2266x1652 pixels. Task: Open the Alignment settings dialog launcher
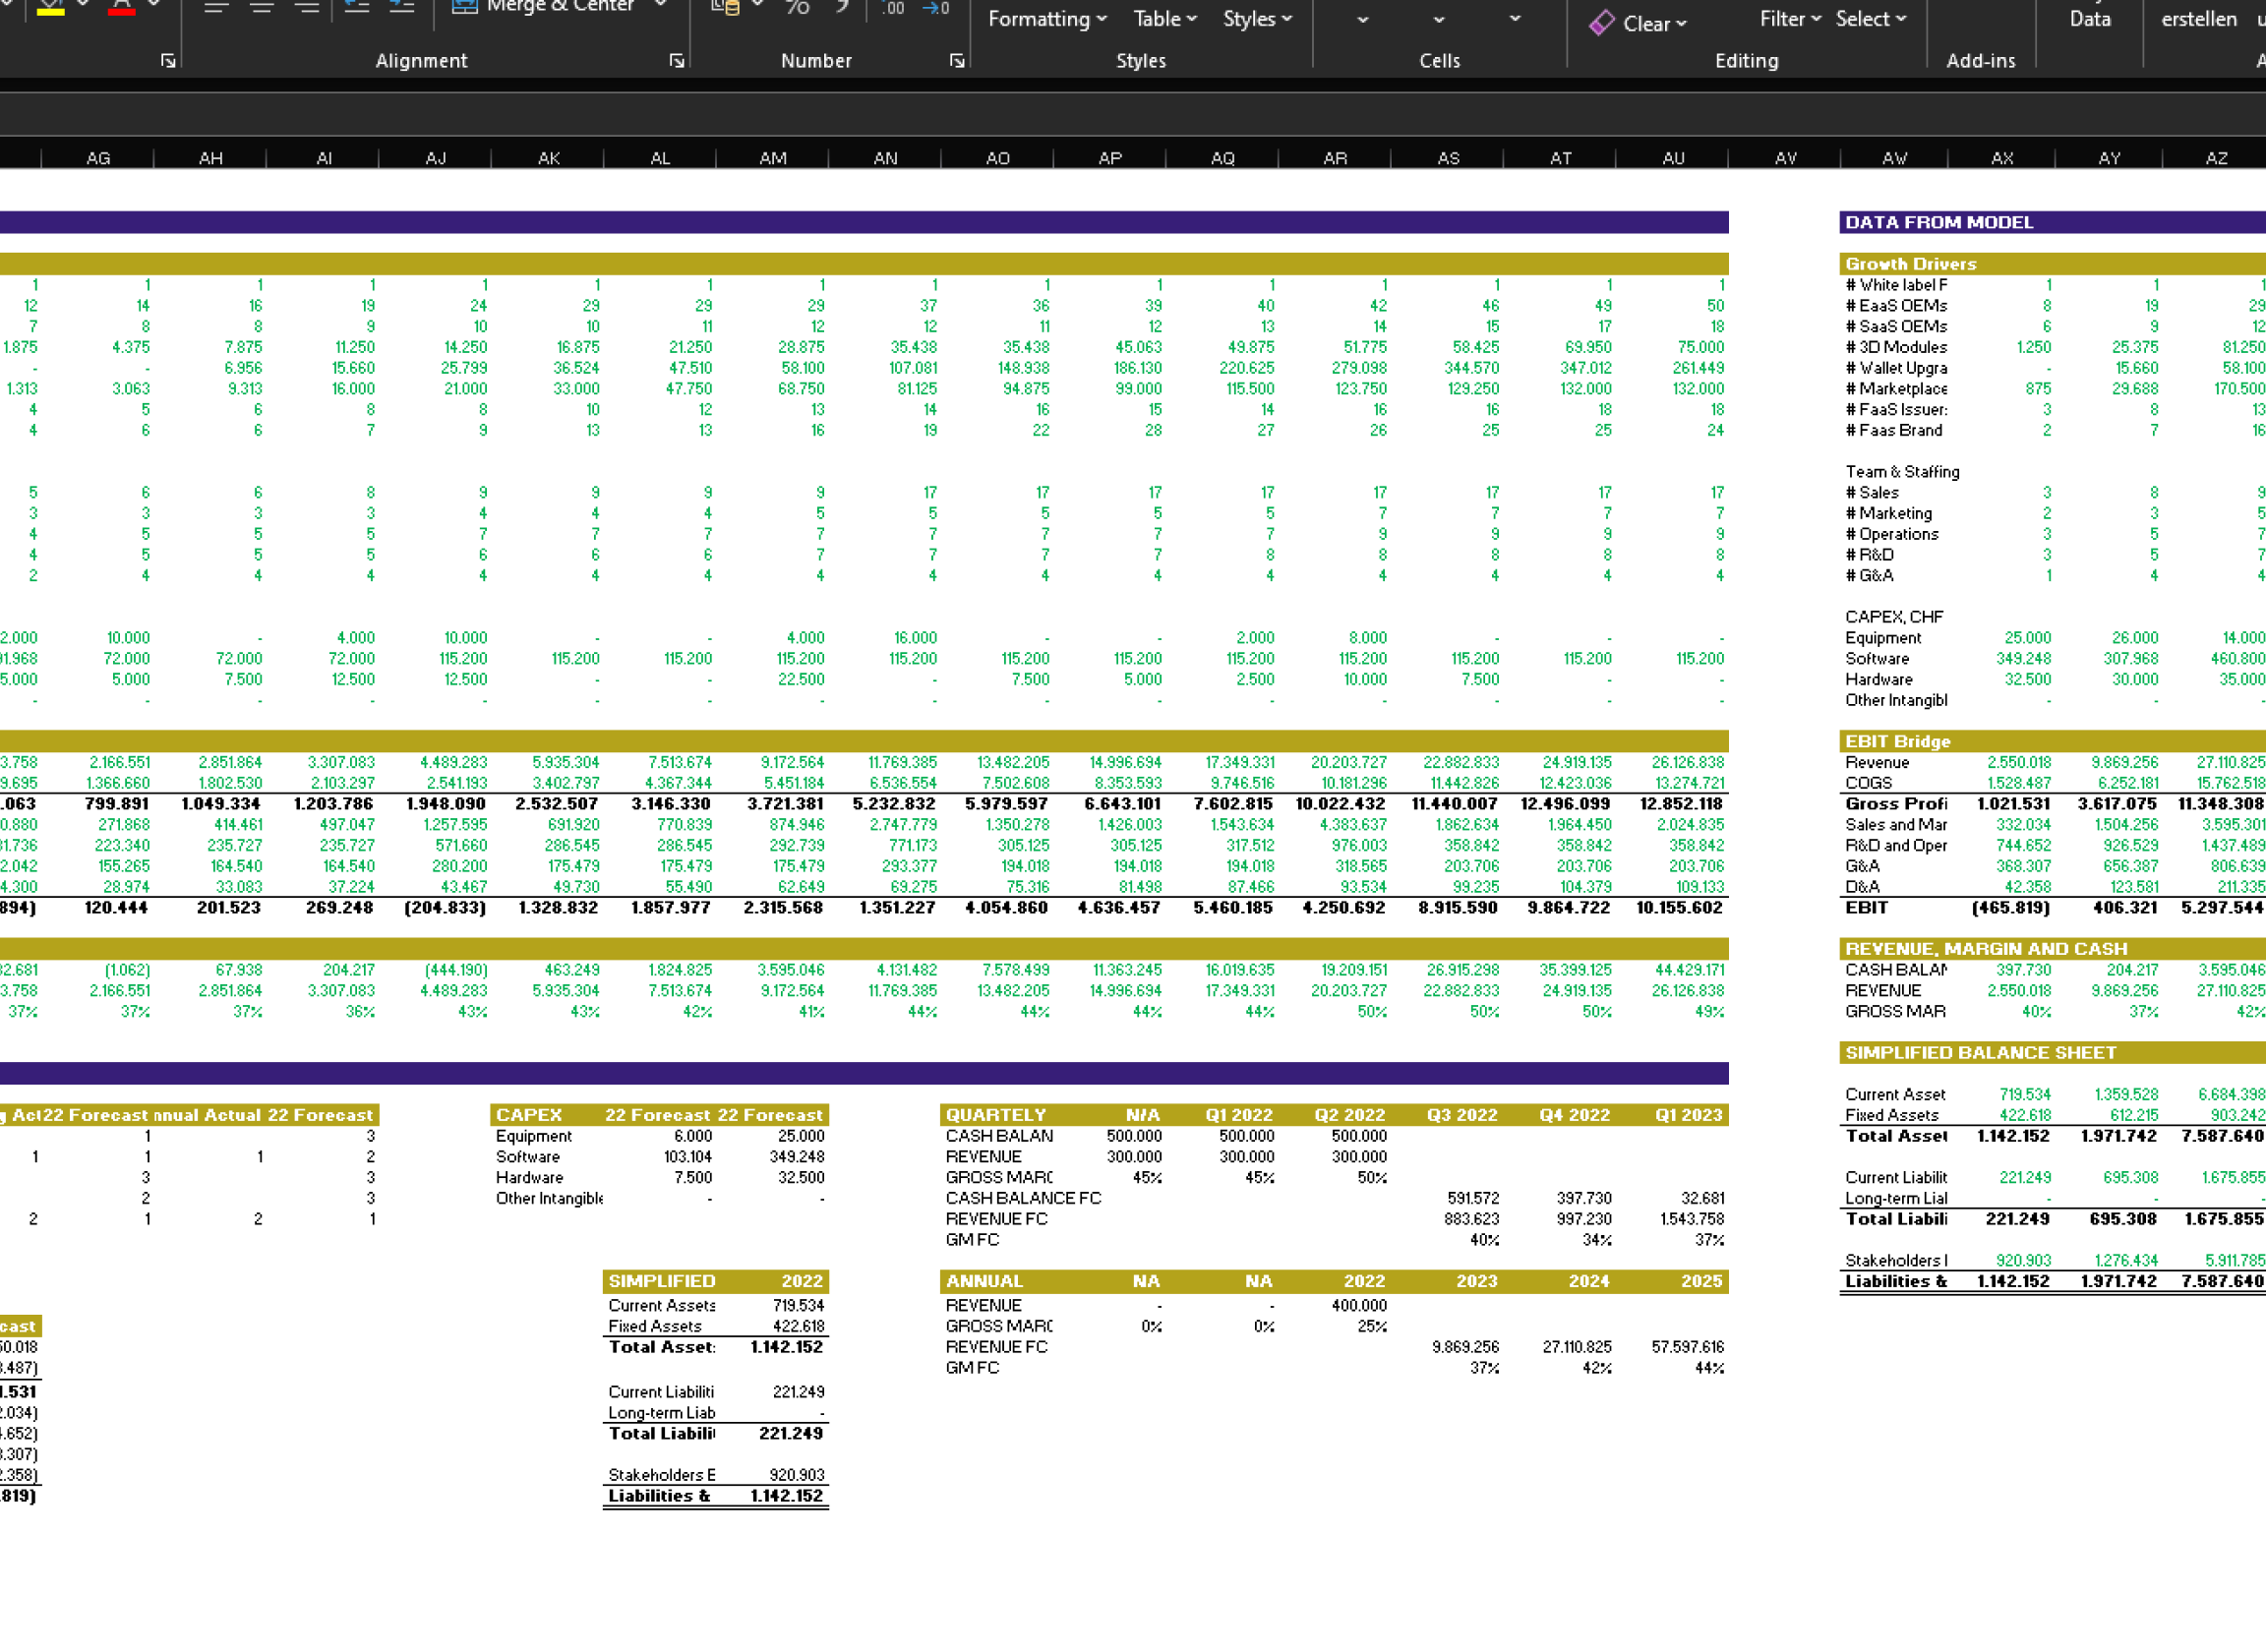[x=677, y=61]
